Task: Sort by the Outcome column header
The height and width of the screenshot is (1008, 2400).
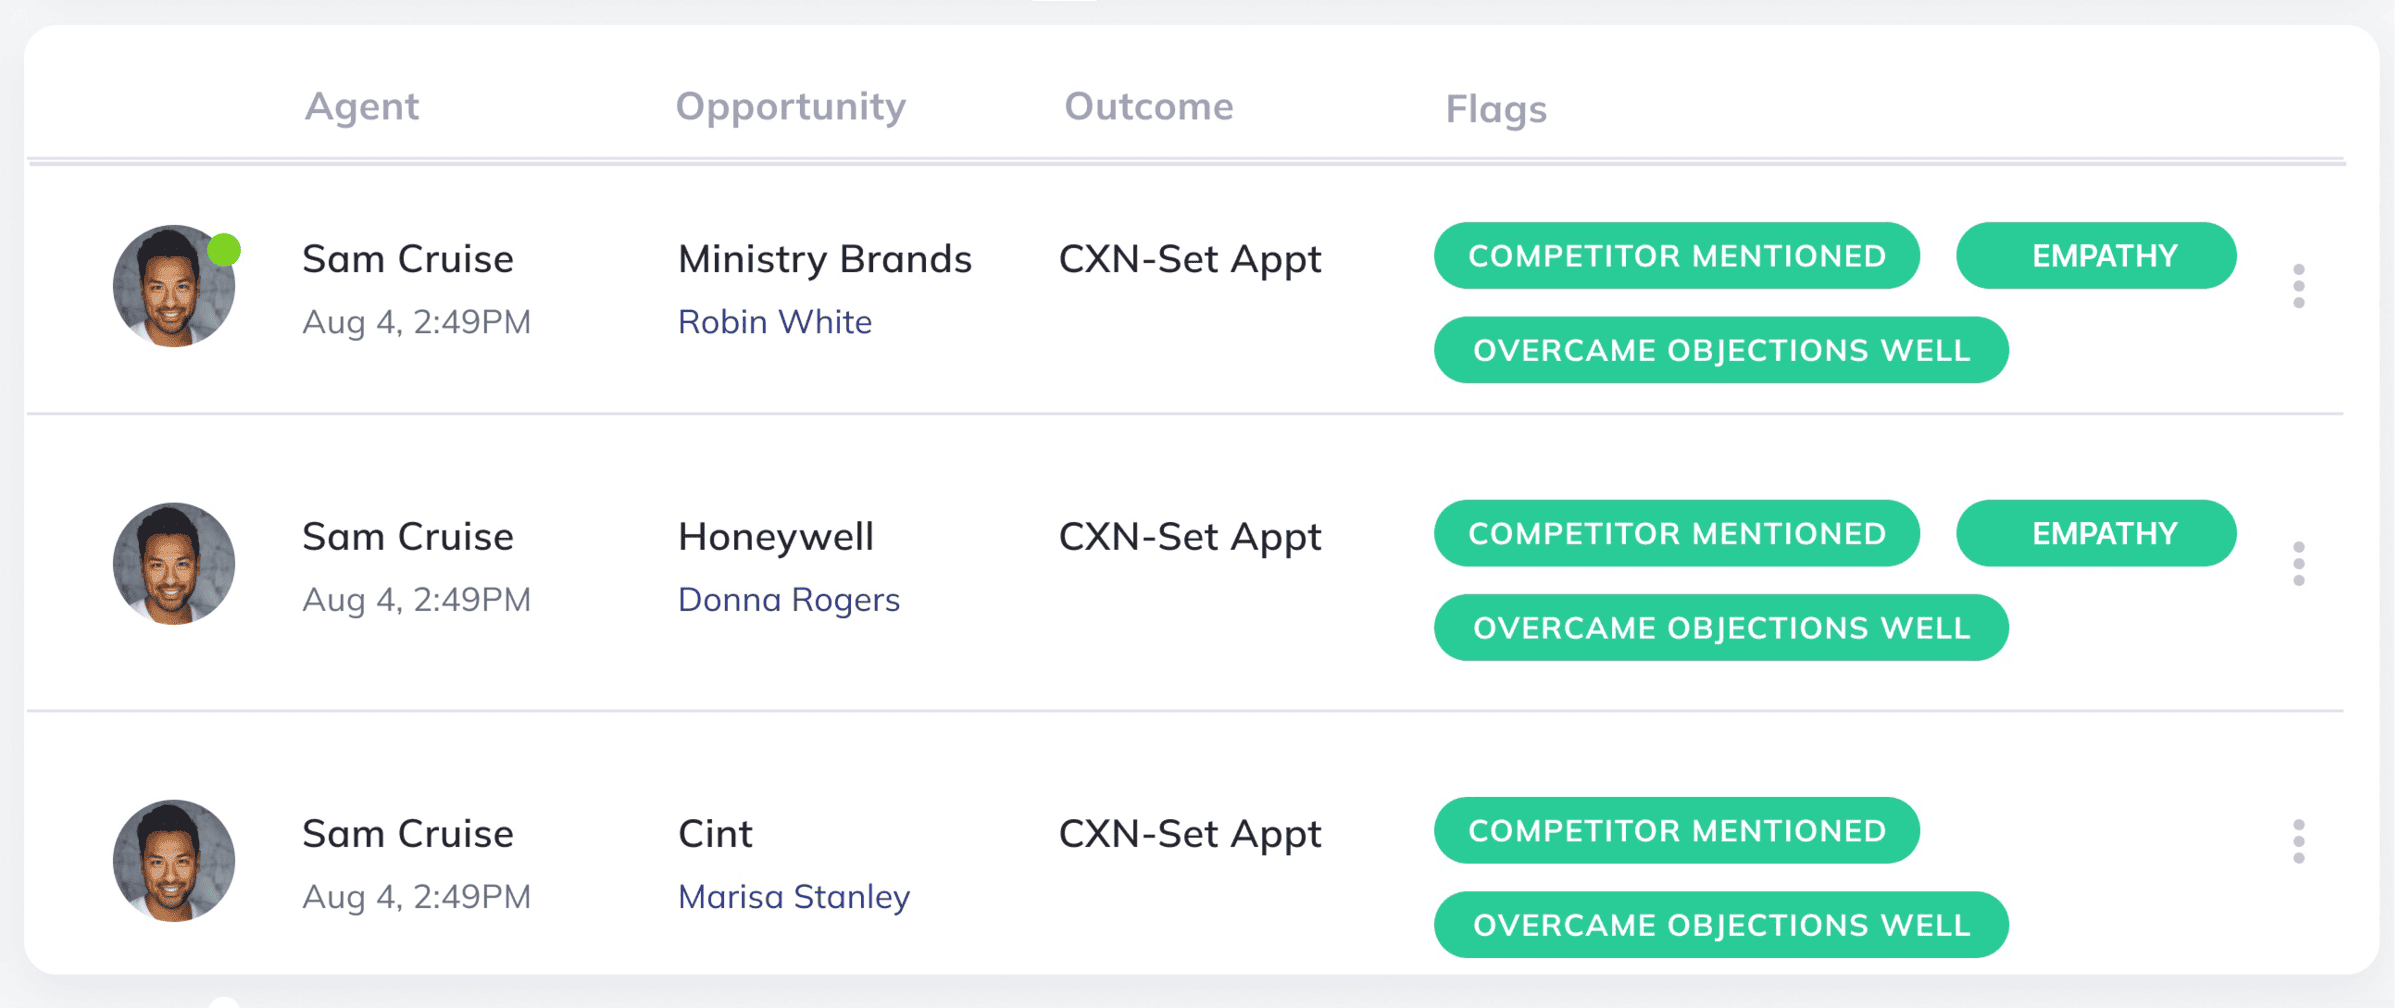Action: point(1148,106)
